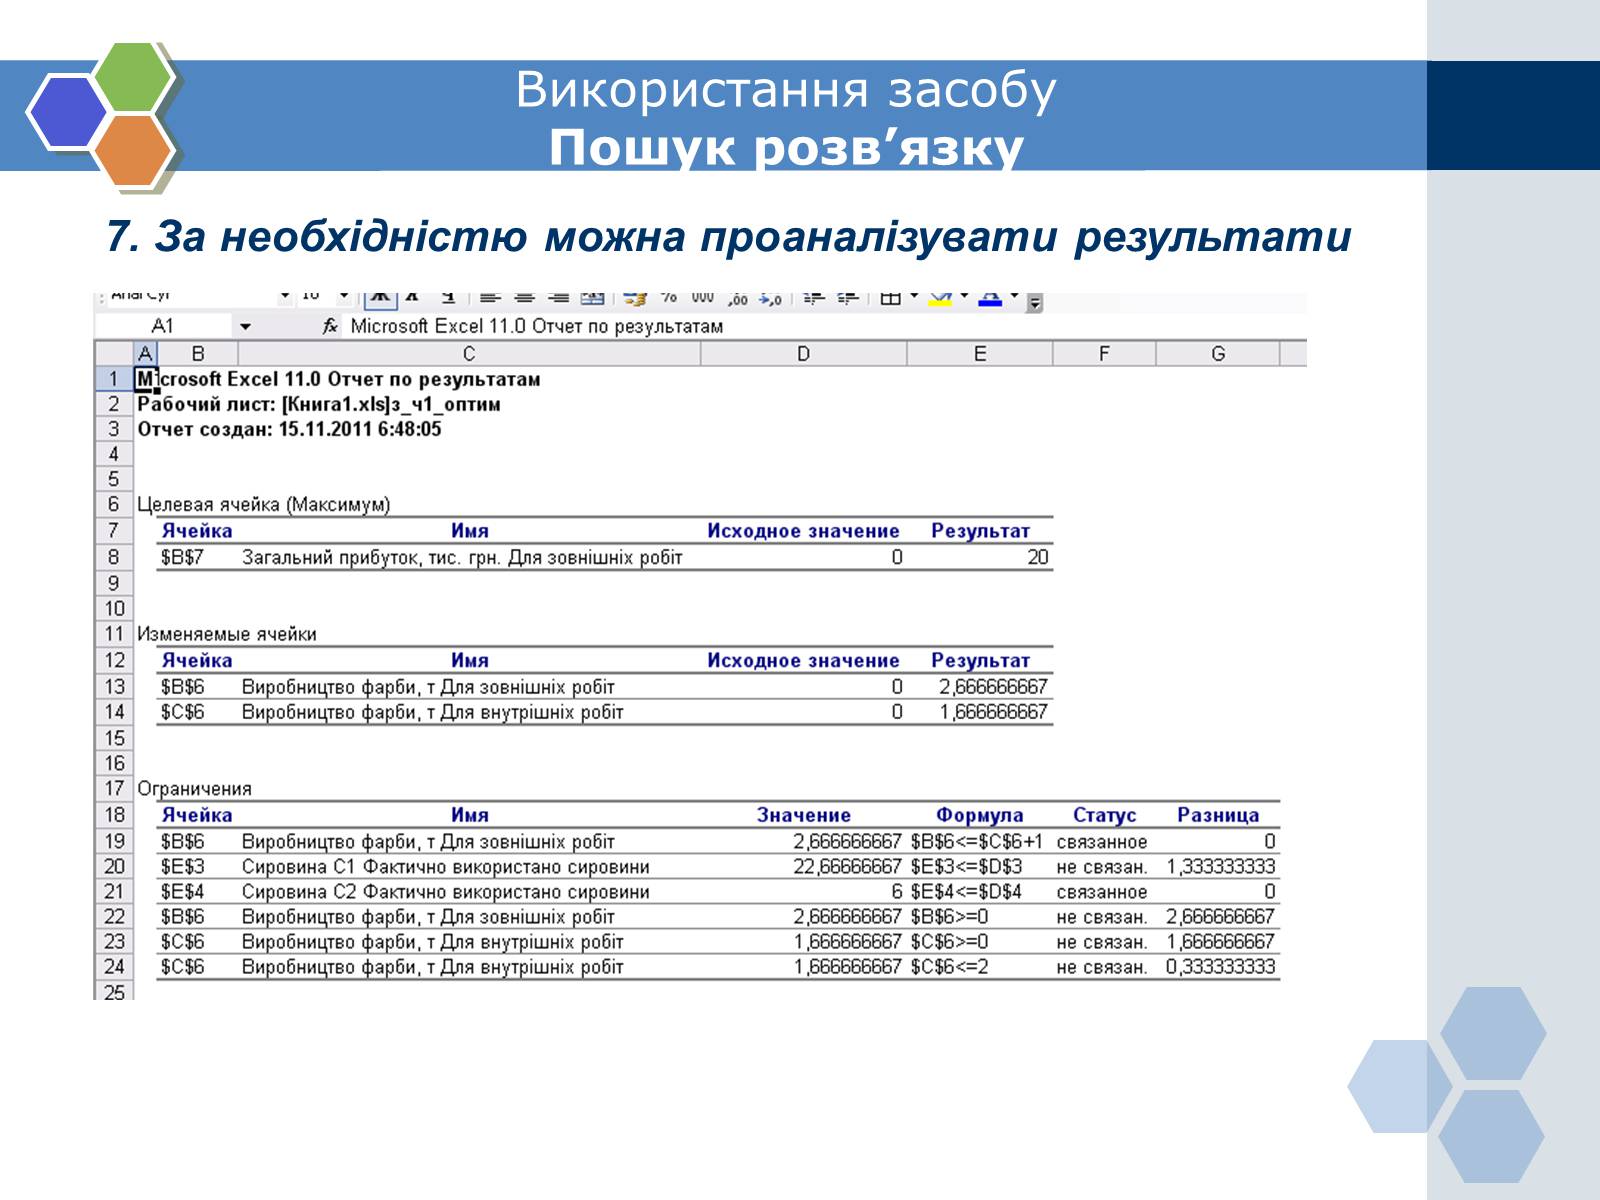
Task: Open font color dropdown arrow
Action: tap(1014, 296)
